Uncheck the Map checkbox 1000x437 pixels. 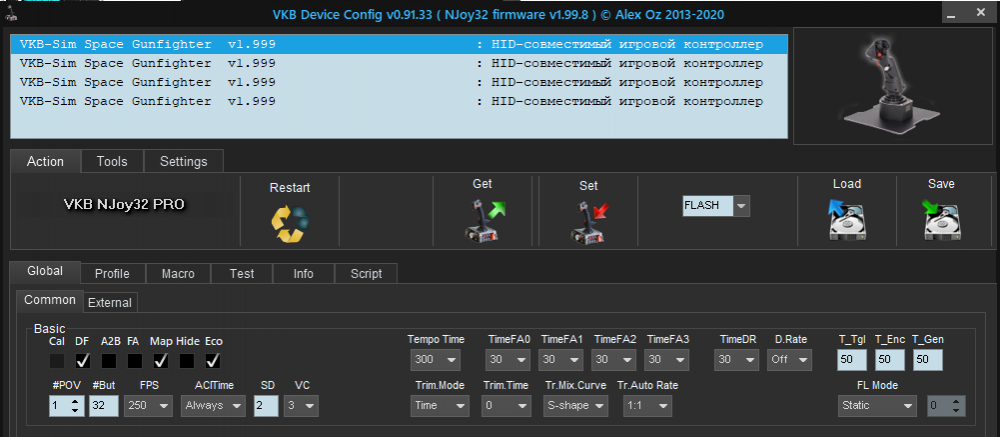pos(161,361)
